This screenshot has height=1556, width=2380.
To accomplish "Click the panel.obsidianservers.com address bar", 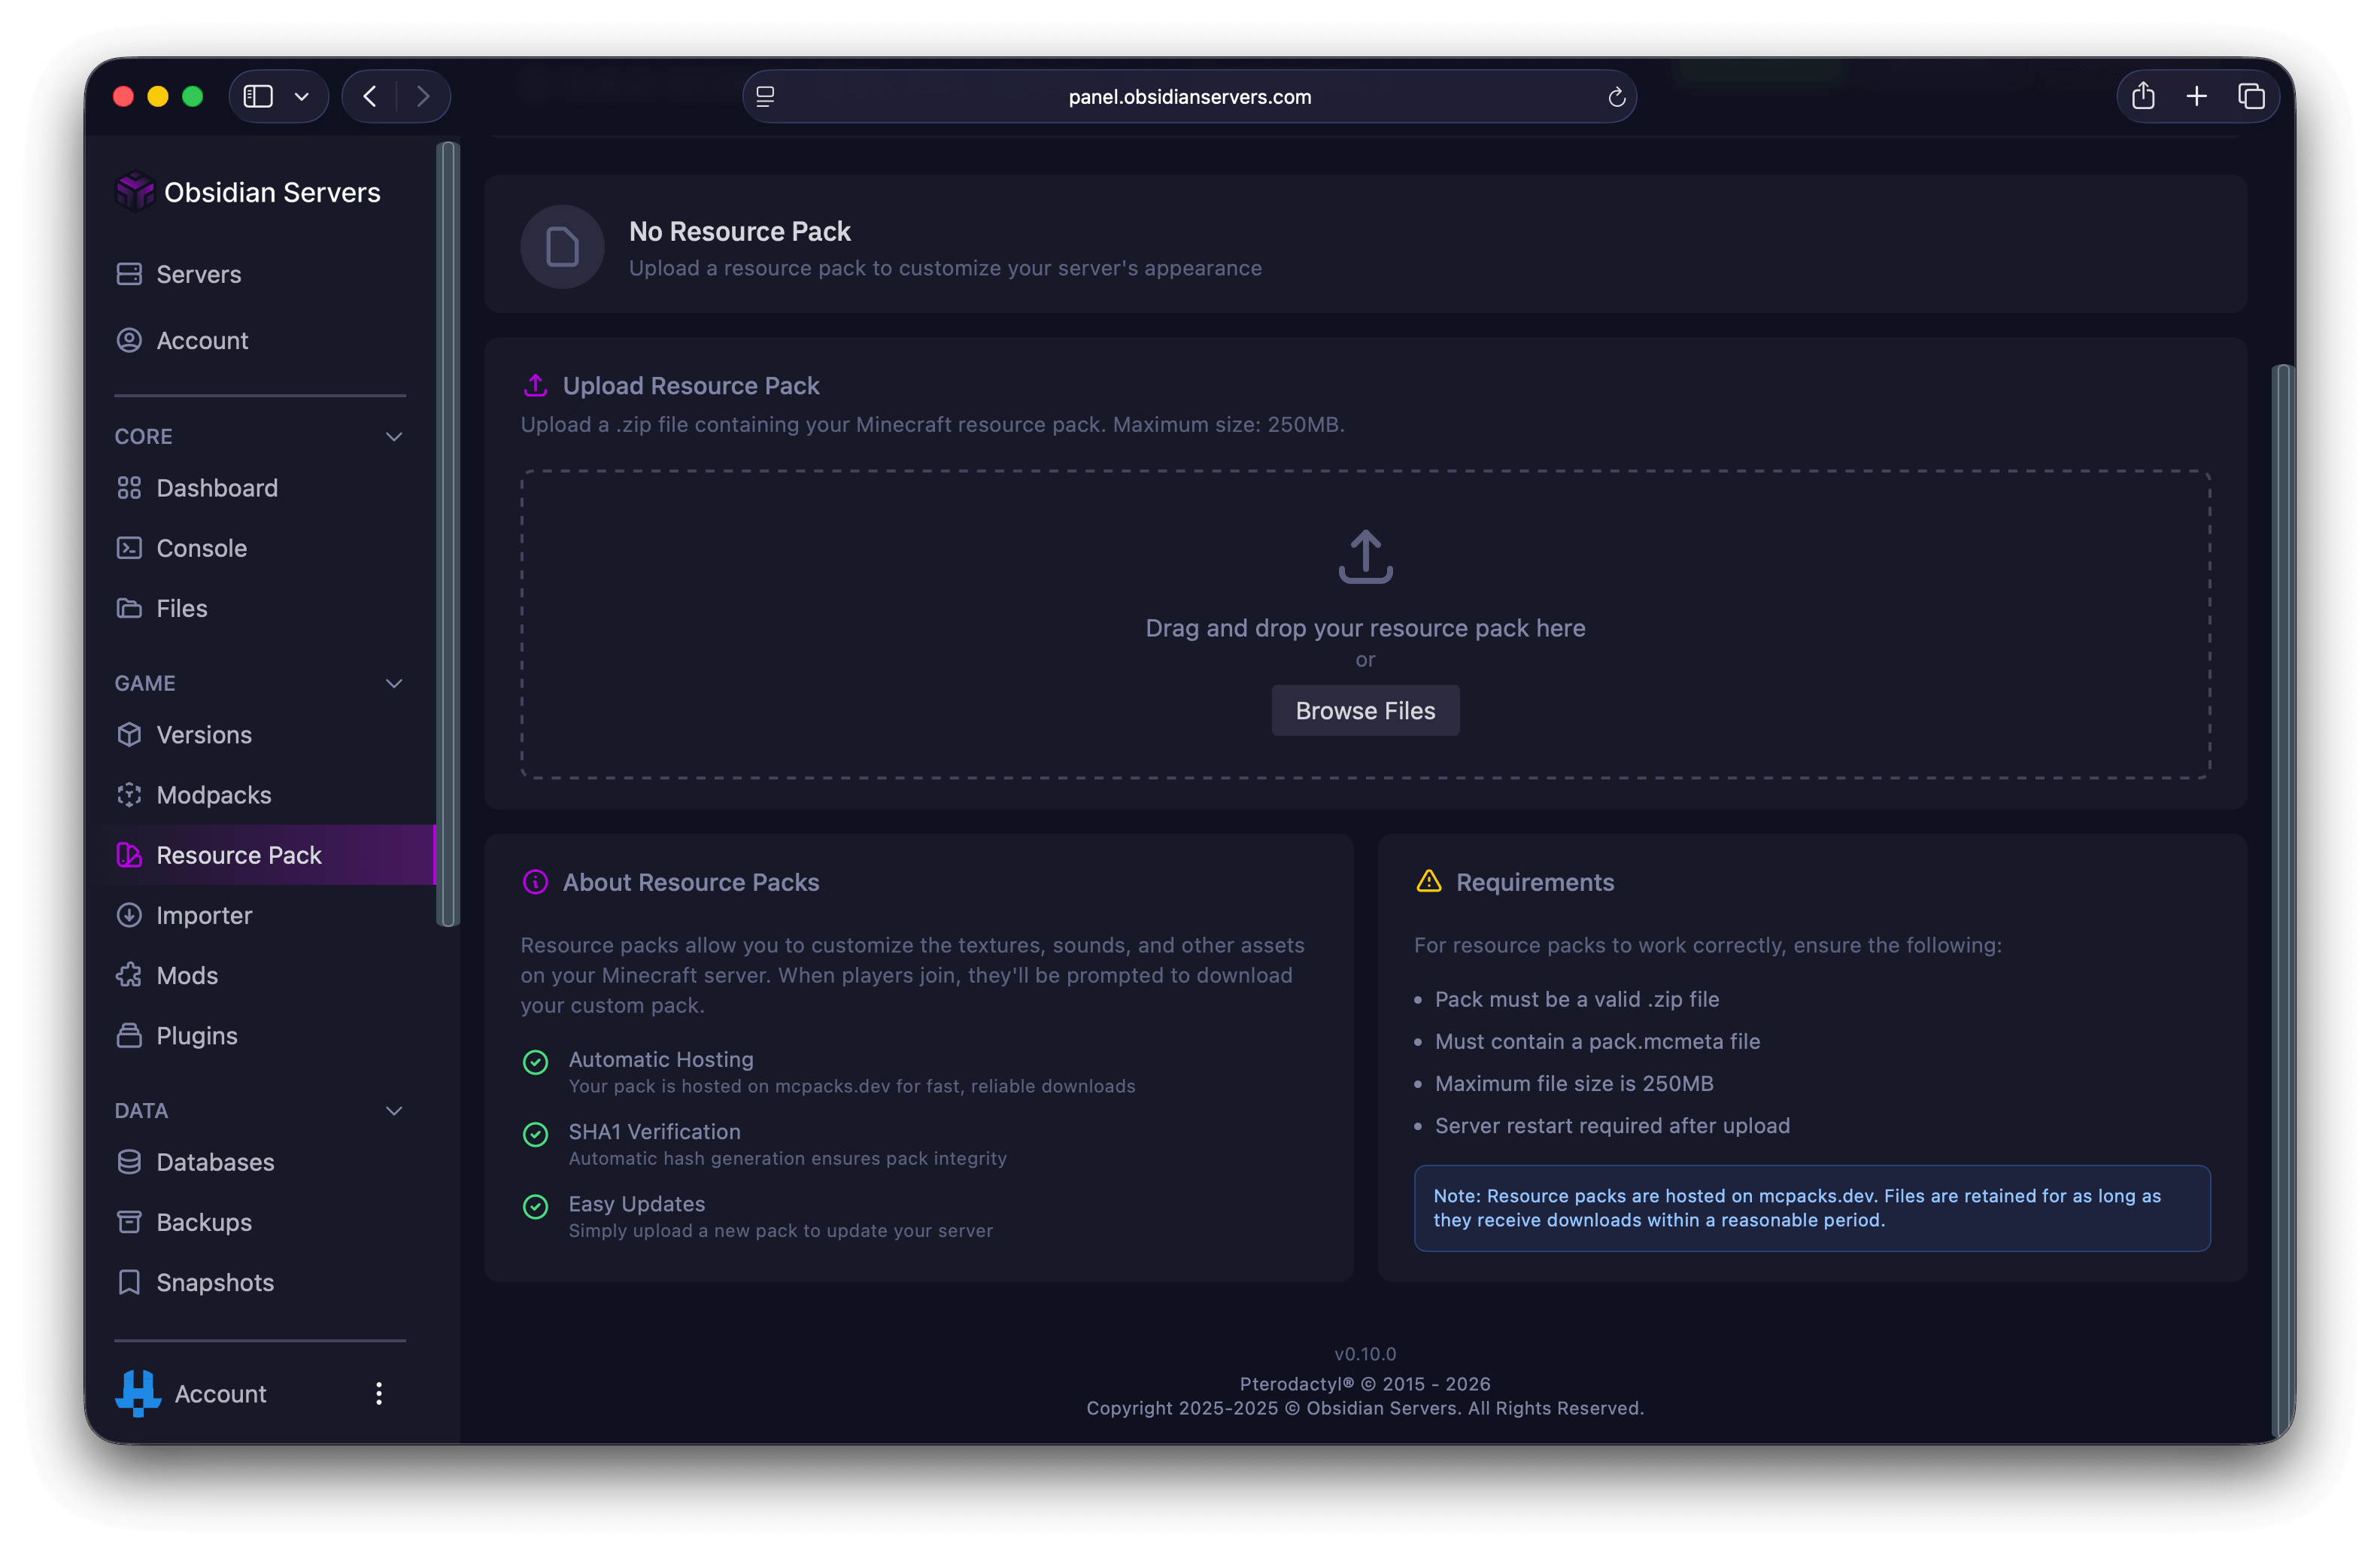I will (x=1189, y=97).
